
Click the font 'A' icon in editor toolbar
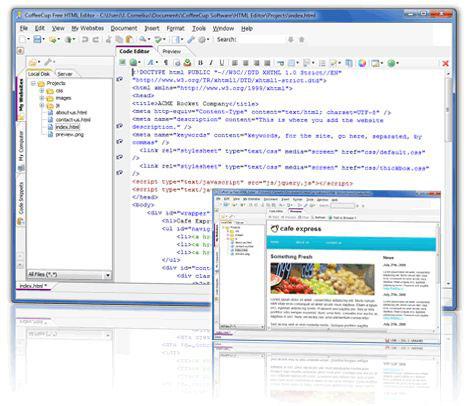pos(150,62)
